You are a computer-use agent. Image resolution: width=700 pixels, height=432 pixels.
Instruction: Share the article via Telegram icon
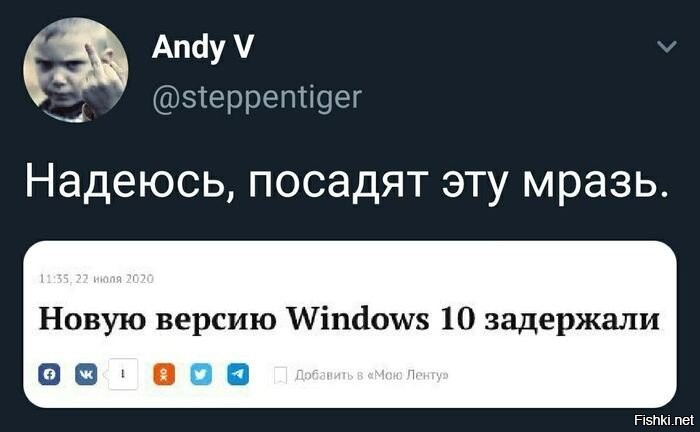pyautogui.click(x=238, y=374)
